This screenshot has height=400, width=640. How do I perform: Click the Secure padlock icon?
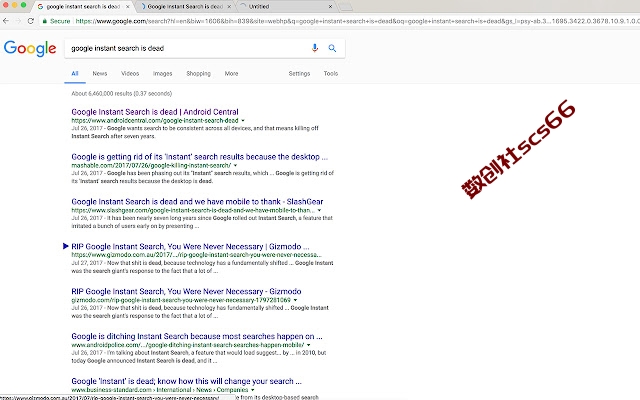[x=44, y=21]
